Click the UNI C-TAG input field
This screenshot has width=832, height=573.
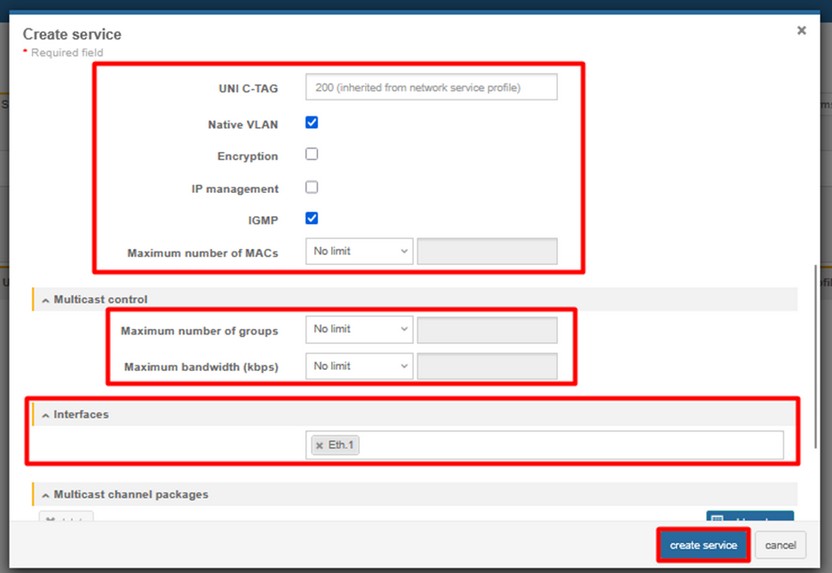click(x=431, y=88)
